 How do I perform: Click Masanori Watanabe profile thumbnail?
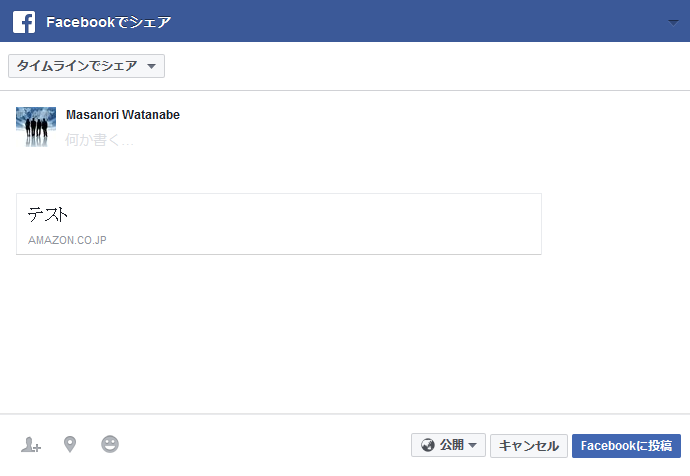36,127
